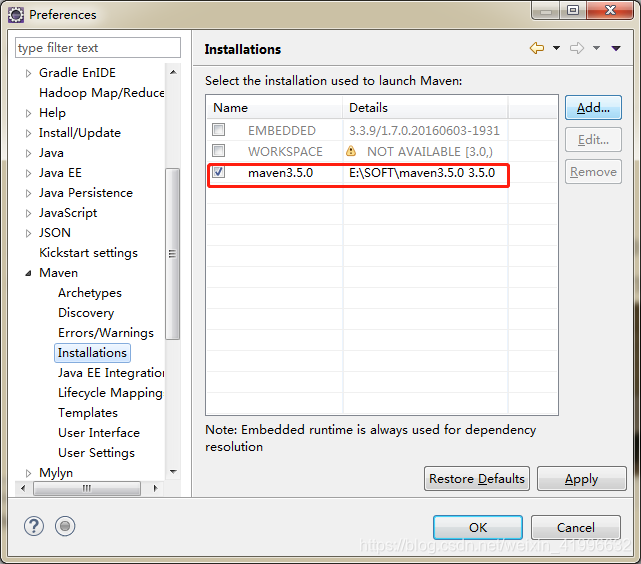Image resolution: width=641 pixels, height=564 pixels.
Task: Collapse the Maven tree node
Action: 28,273
